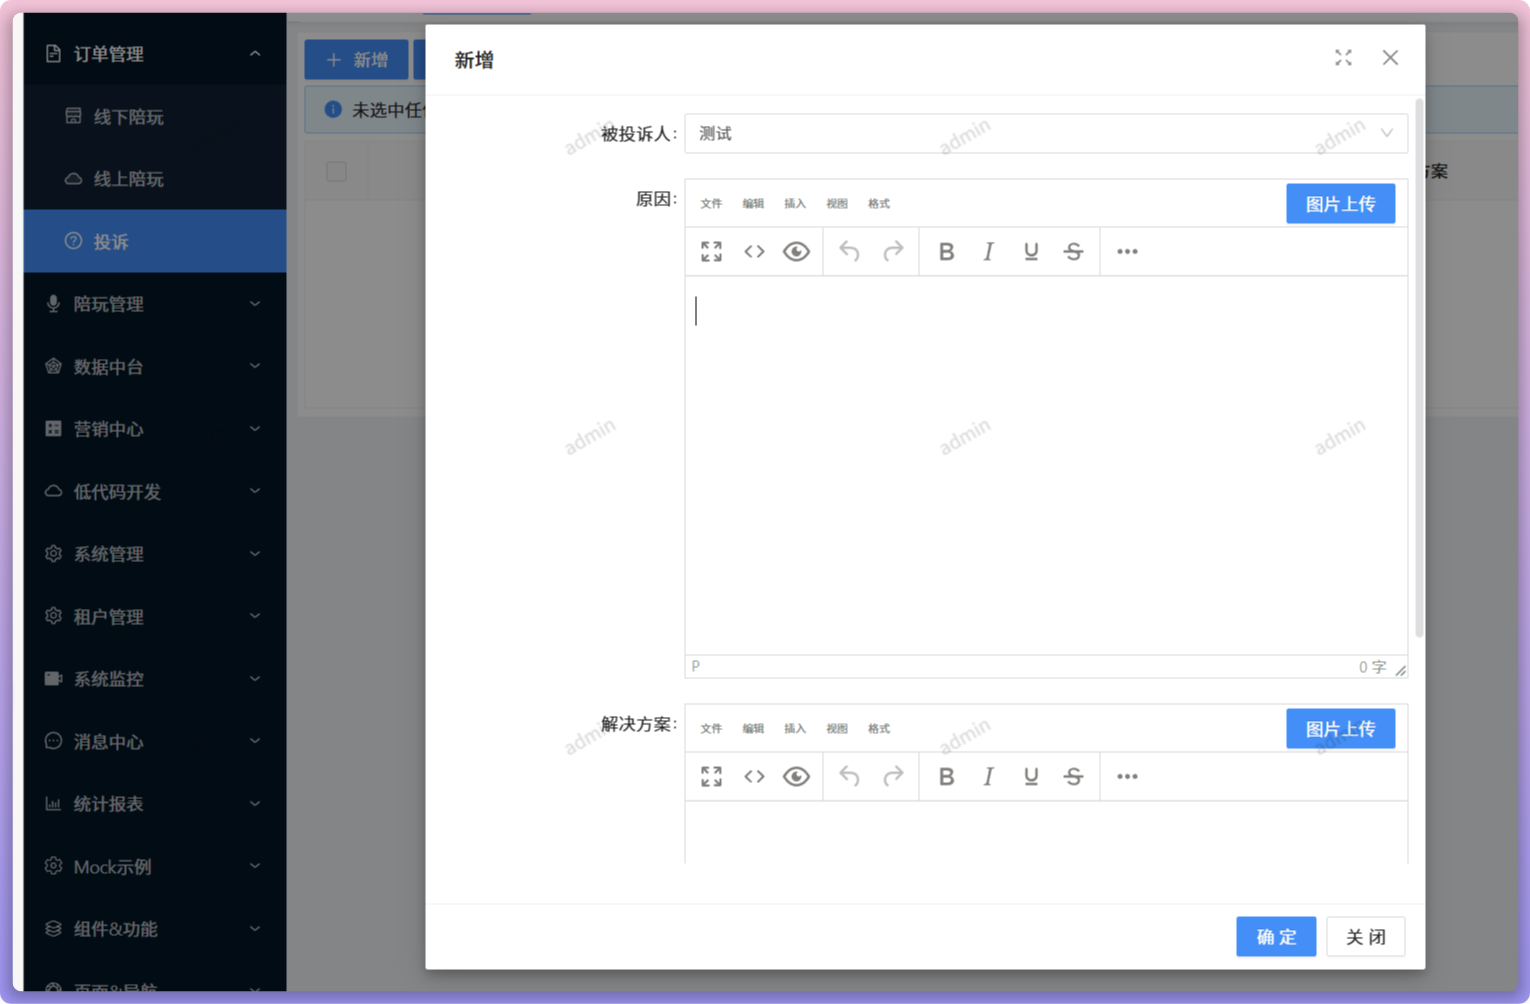The height and width of the screenshot is (1004, 1530).
Task: Undo changes in the reason editor
Action: tap(848, 251)
